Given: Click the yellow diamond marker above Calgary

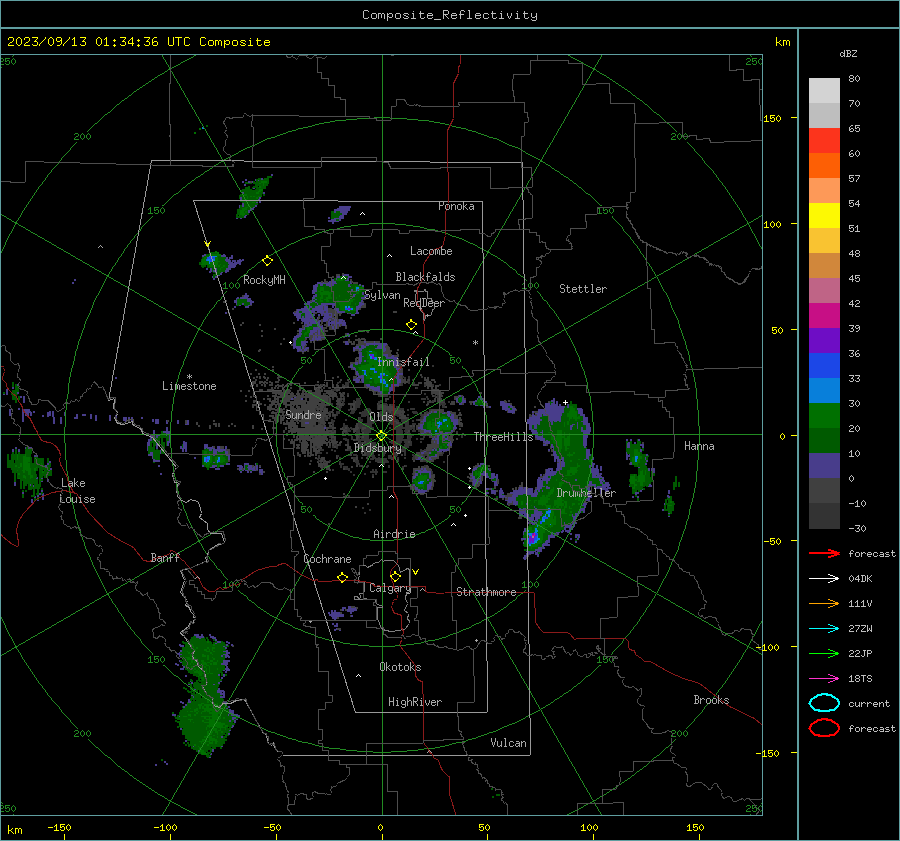Looking at the screenshot, I should tap(395, 576).
